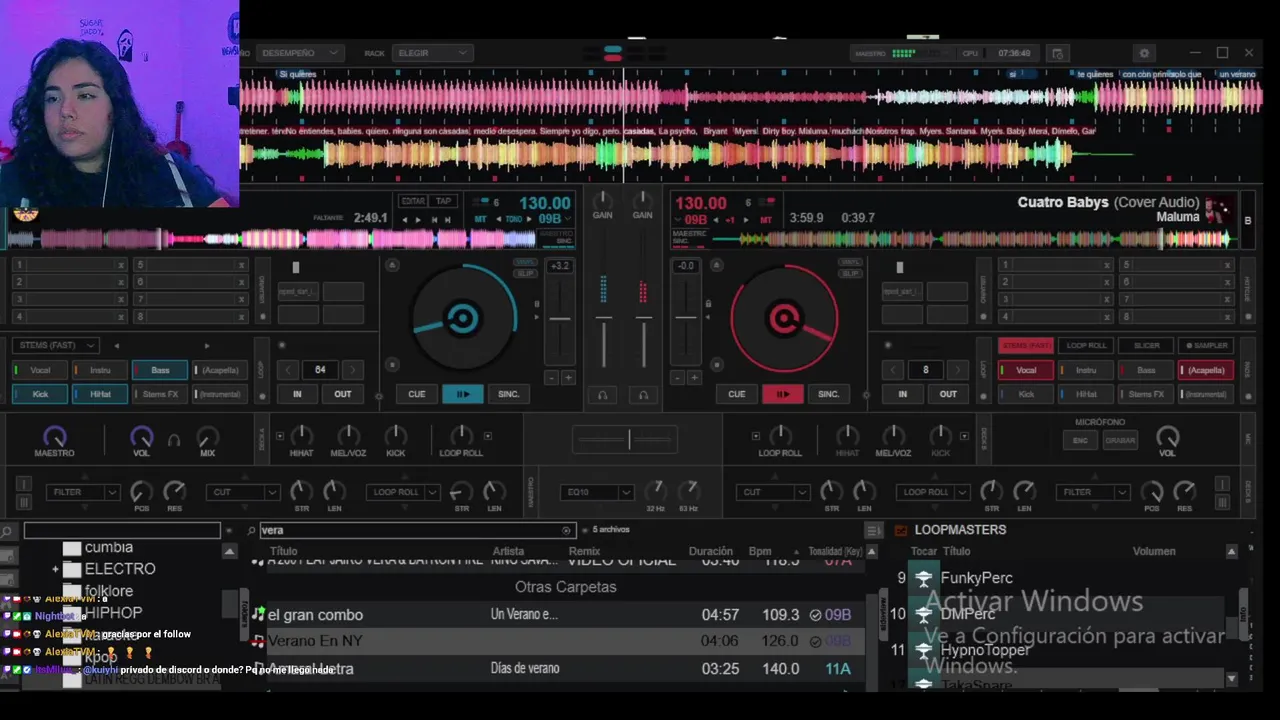This screenshot has width=1280, height=720.
Task: Toggle (Acapella) on the right deck
Action: 1206,370
